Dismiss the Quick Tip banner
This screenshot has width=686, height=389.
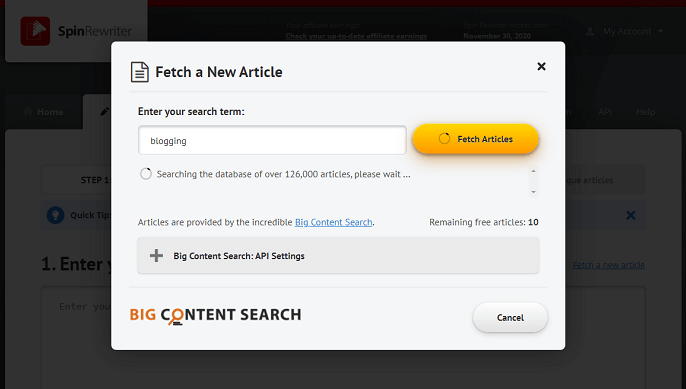pyautogui.click(x=630, y=215)
